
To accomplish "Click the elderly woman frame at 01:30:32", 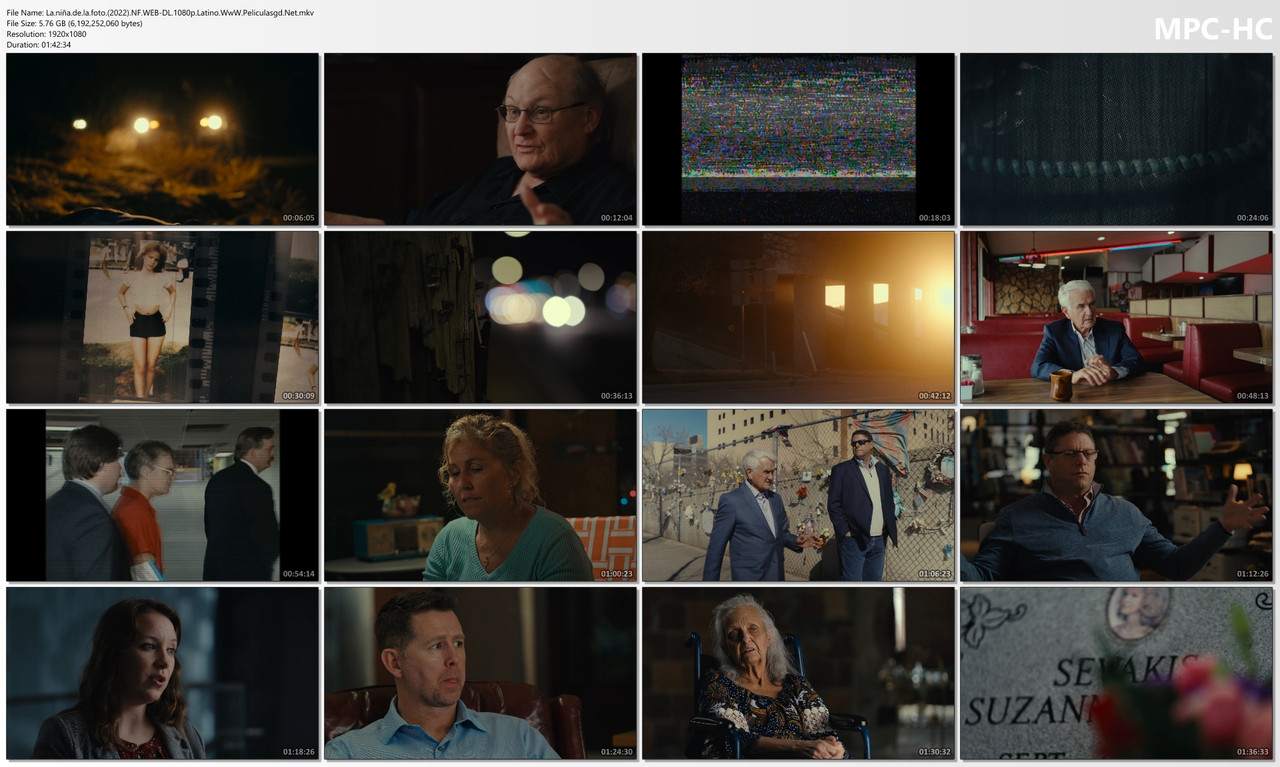I will tap(798, 673).
